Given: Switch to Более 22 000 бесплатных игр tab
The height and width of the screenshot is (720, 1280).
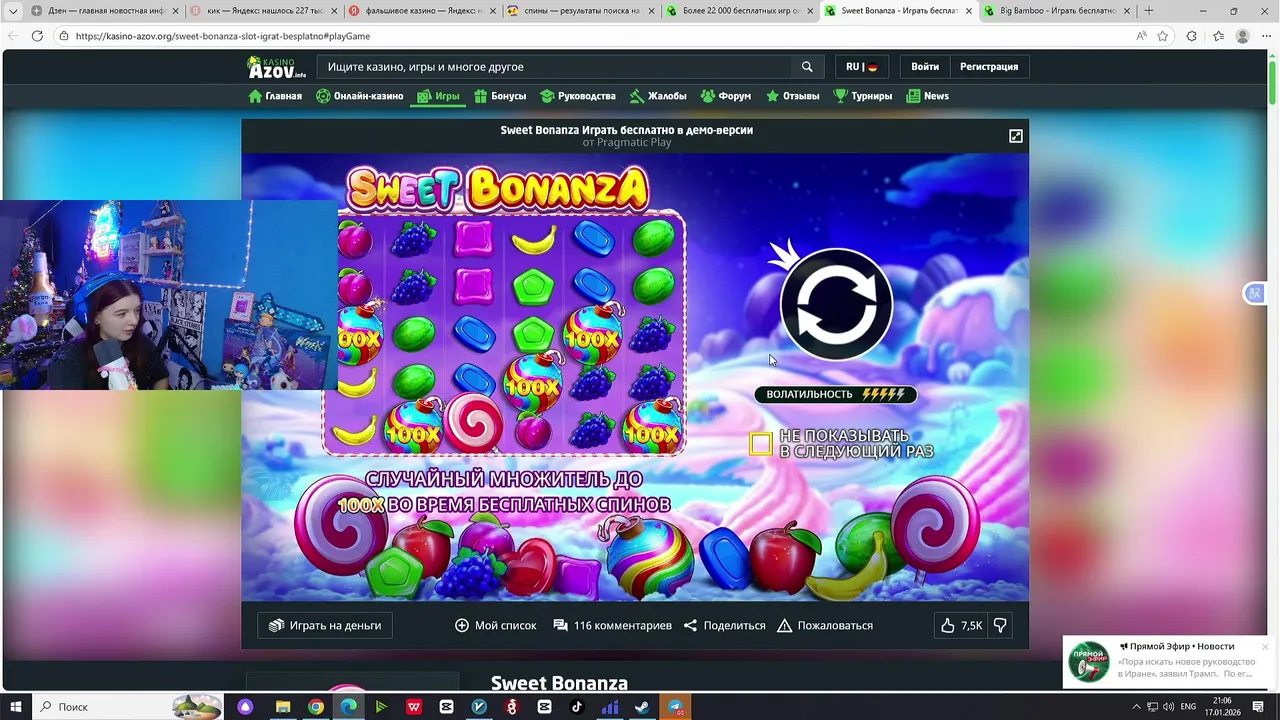Looking at the screenshot, I should coord(741,11).
